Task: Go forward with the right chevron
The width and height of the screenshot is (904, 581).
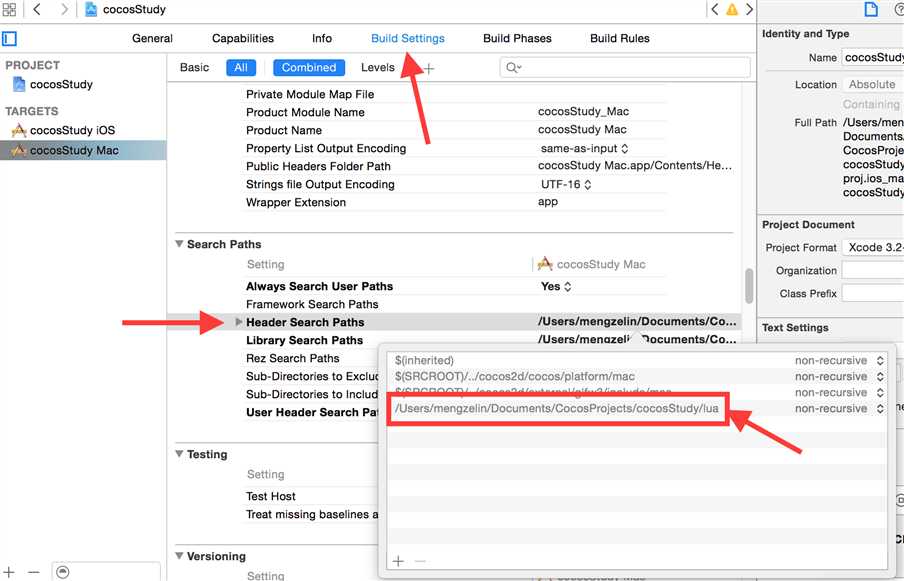Action: coord(63,9)
